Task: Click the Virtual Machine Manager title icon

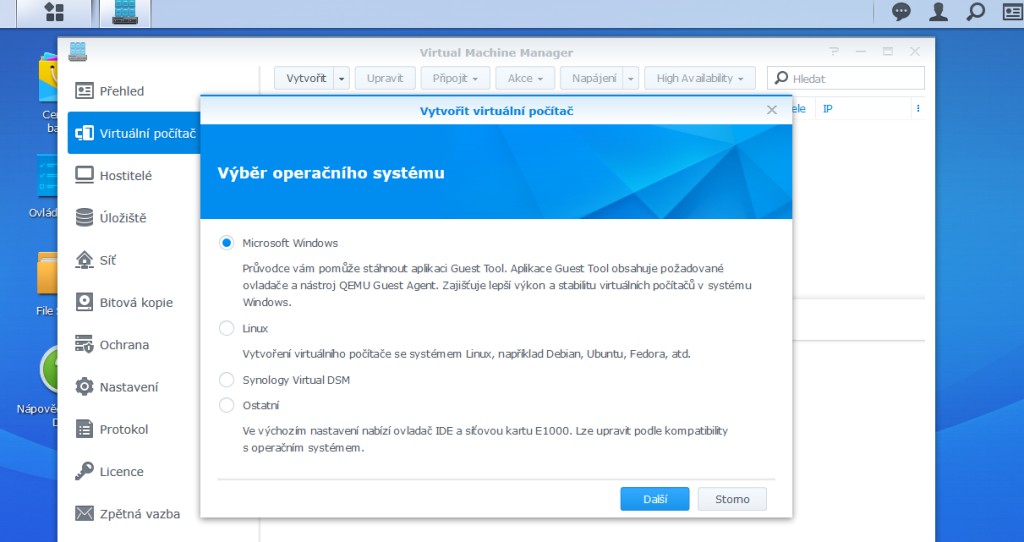Action: [x=78, y=52]
